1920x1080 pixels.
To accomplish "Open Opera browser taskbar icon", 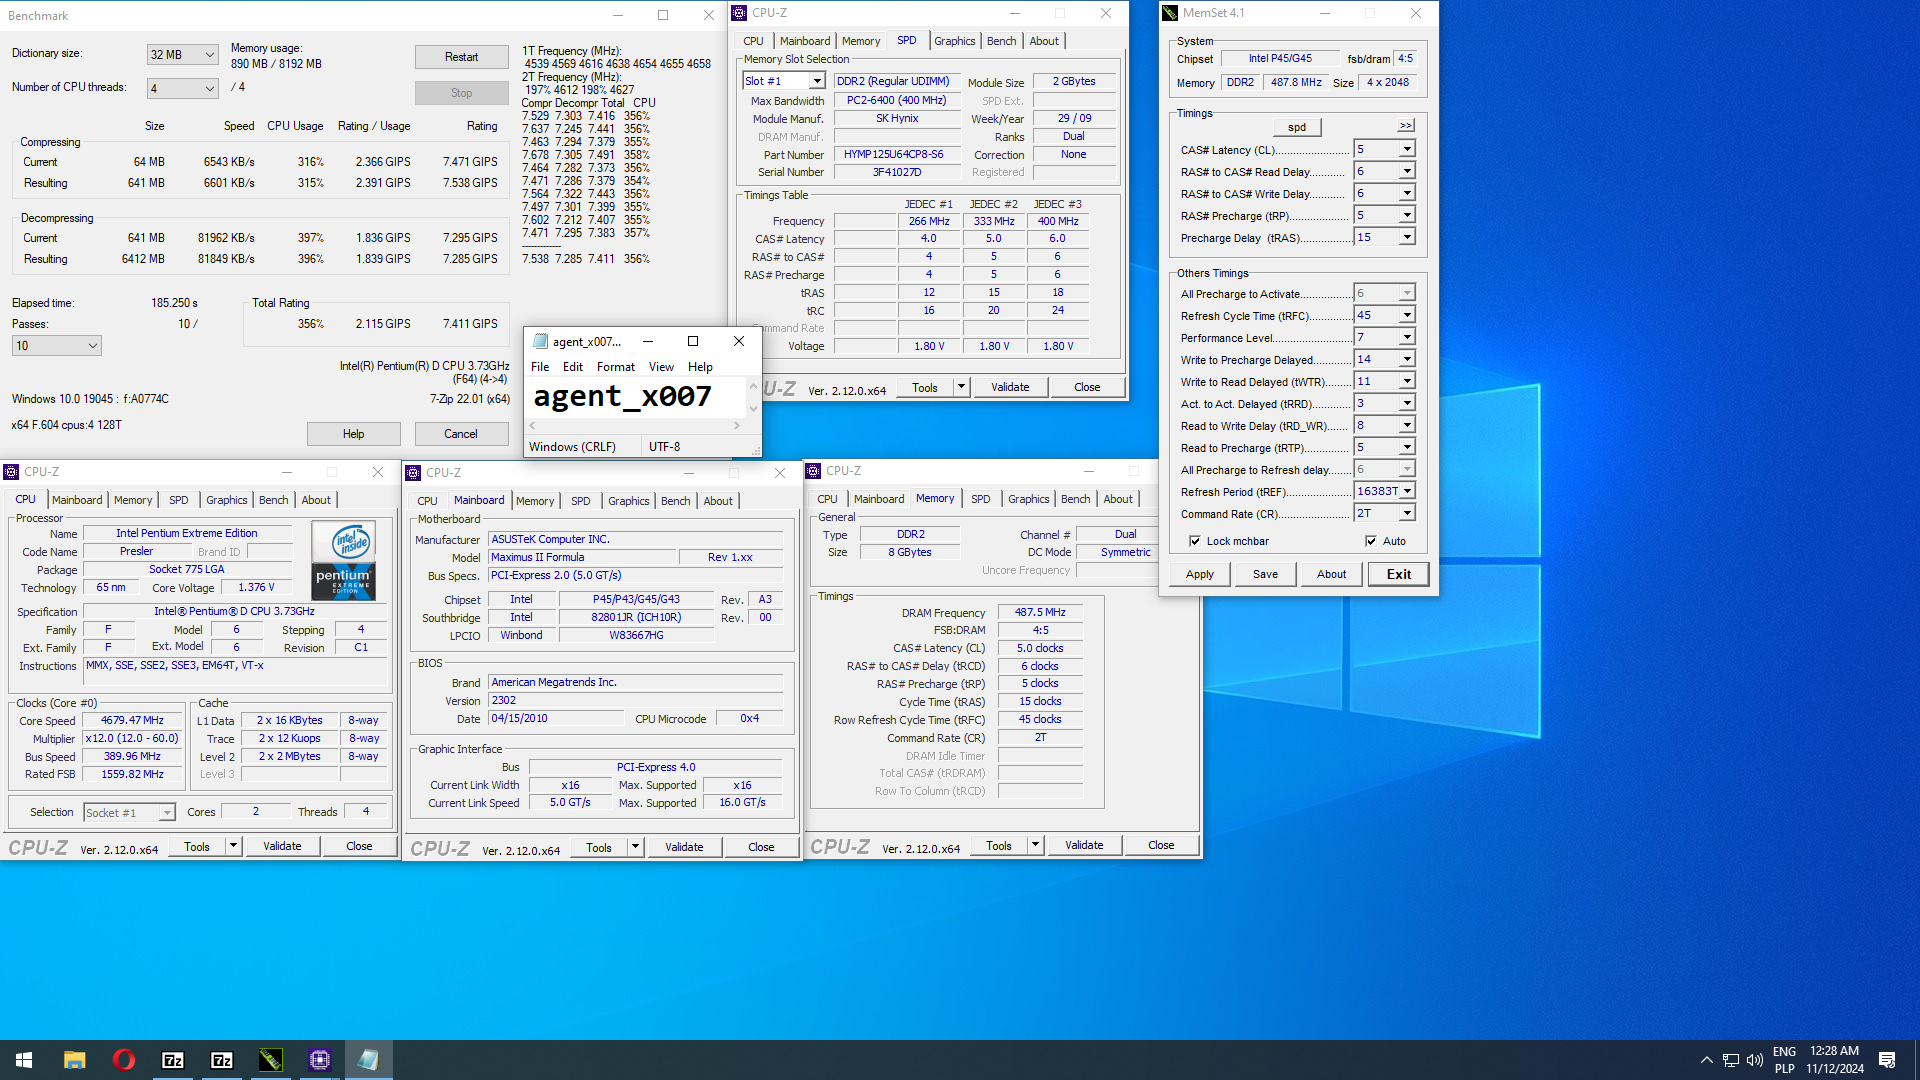I will point(123,1060).
